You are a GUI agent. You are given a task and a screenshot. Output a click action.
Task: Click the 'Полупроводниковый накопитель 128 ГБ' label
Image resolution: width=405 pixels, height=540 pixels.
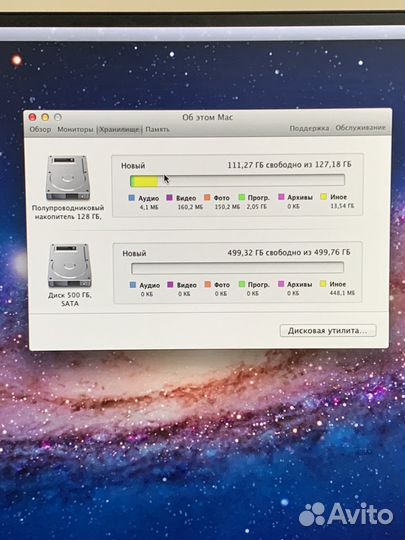coord(68,212)
